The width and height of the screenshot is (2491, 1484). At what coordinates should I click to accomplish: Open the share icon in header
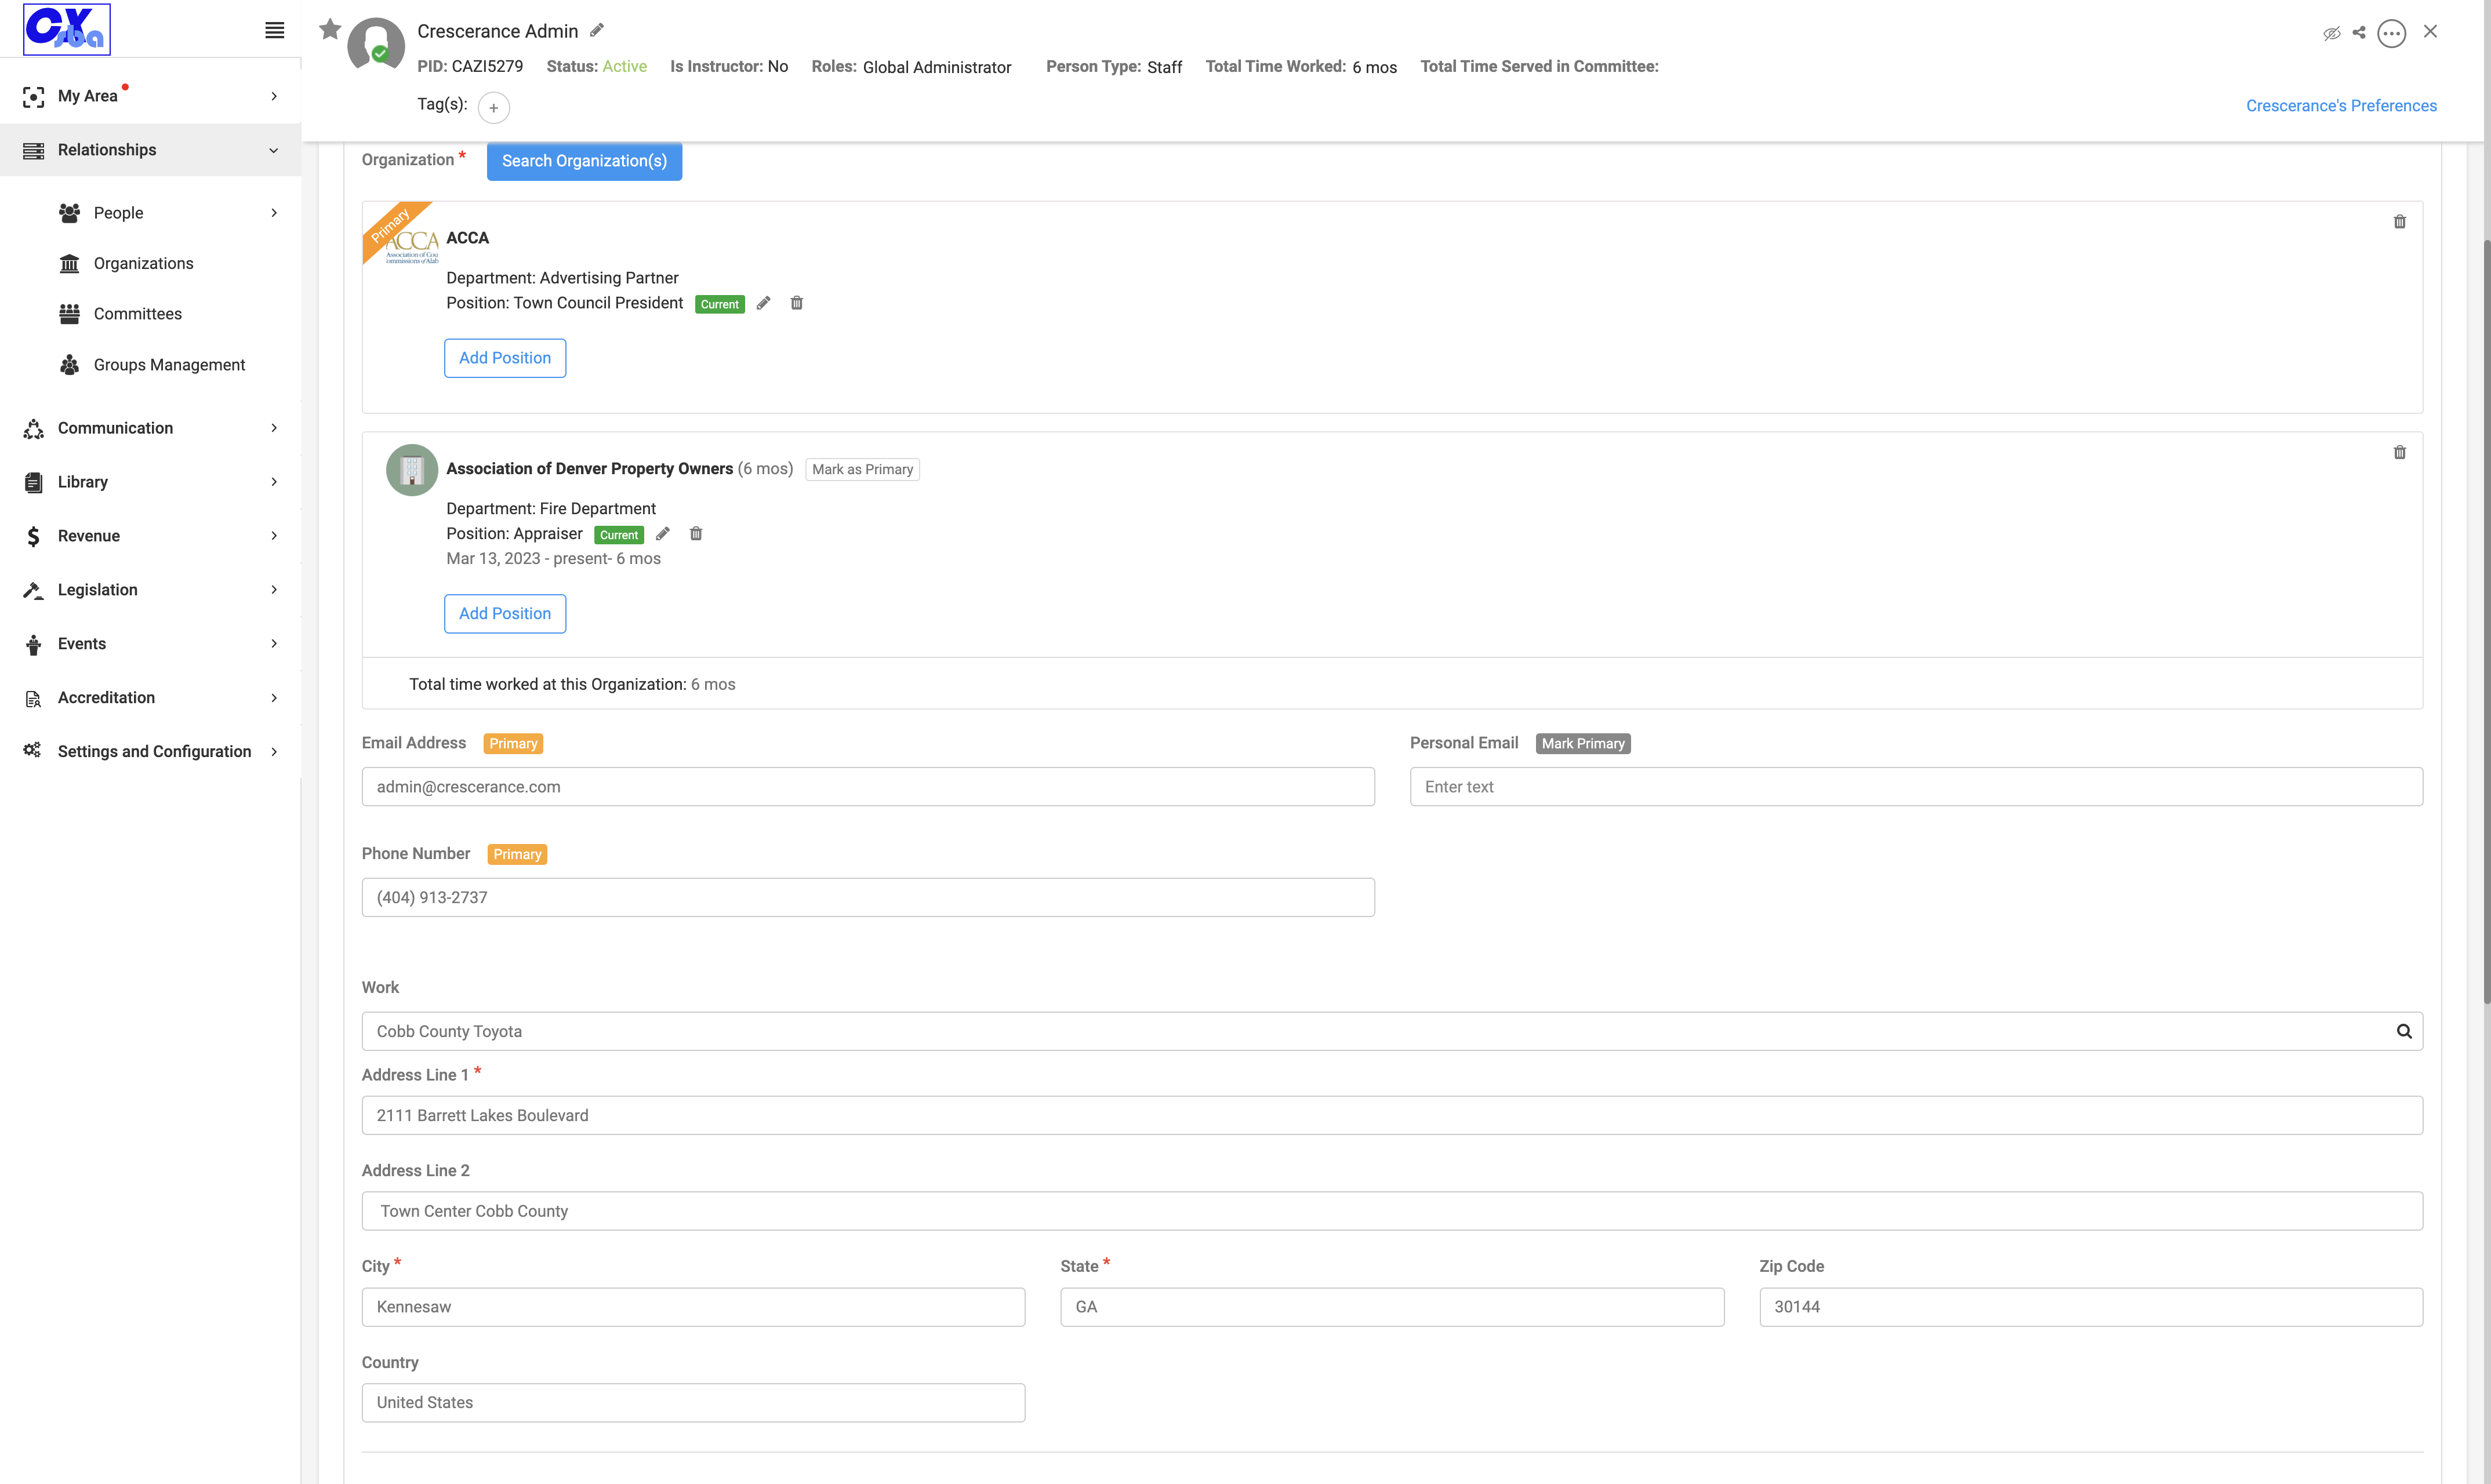coord(2359,32)
